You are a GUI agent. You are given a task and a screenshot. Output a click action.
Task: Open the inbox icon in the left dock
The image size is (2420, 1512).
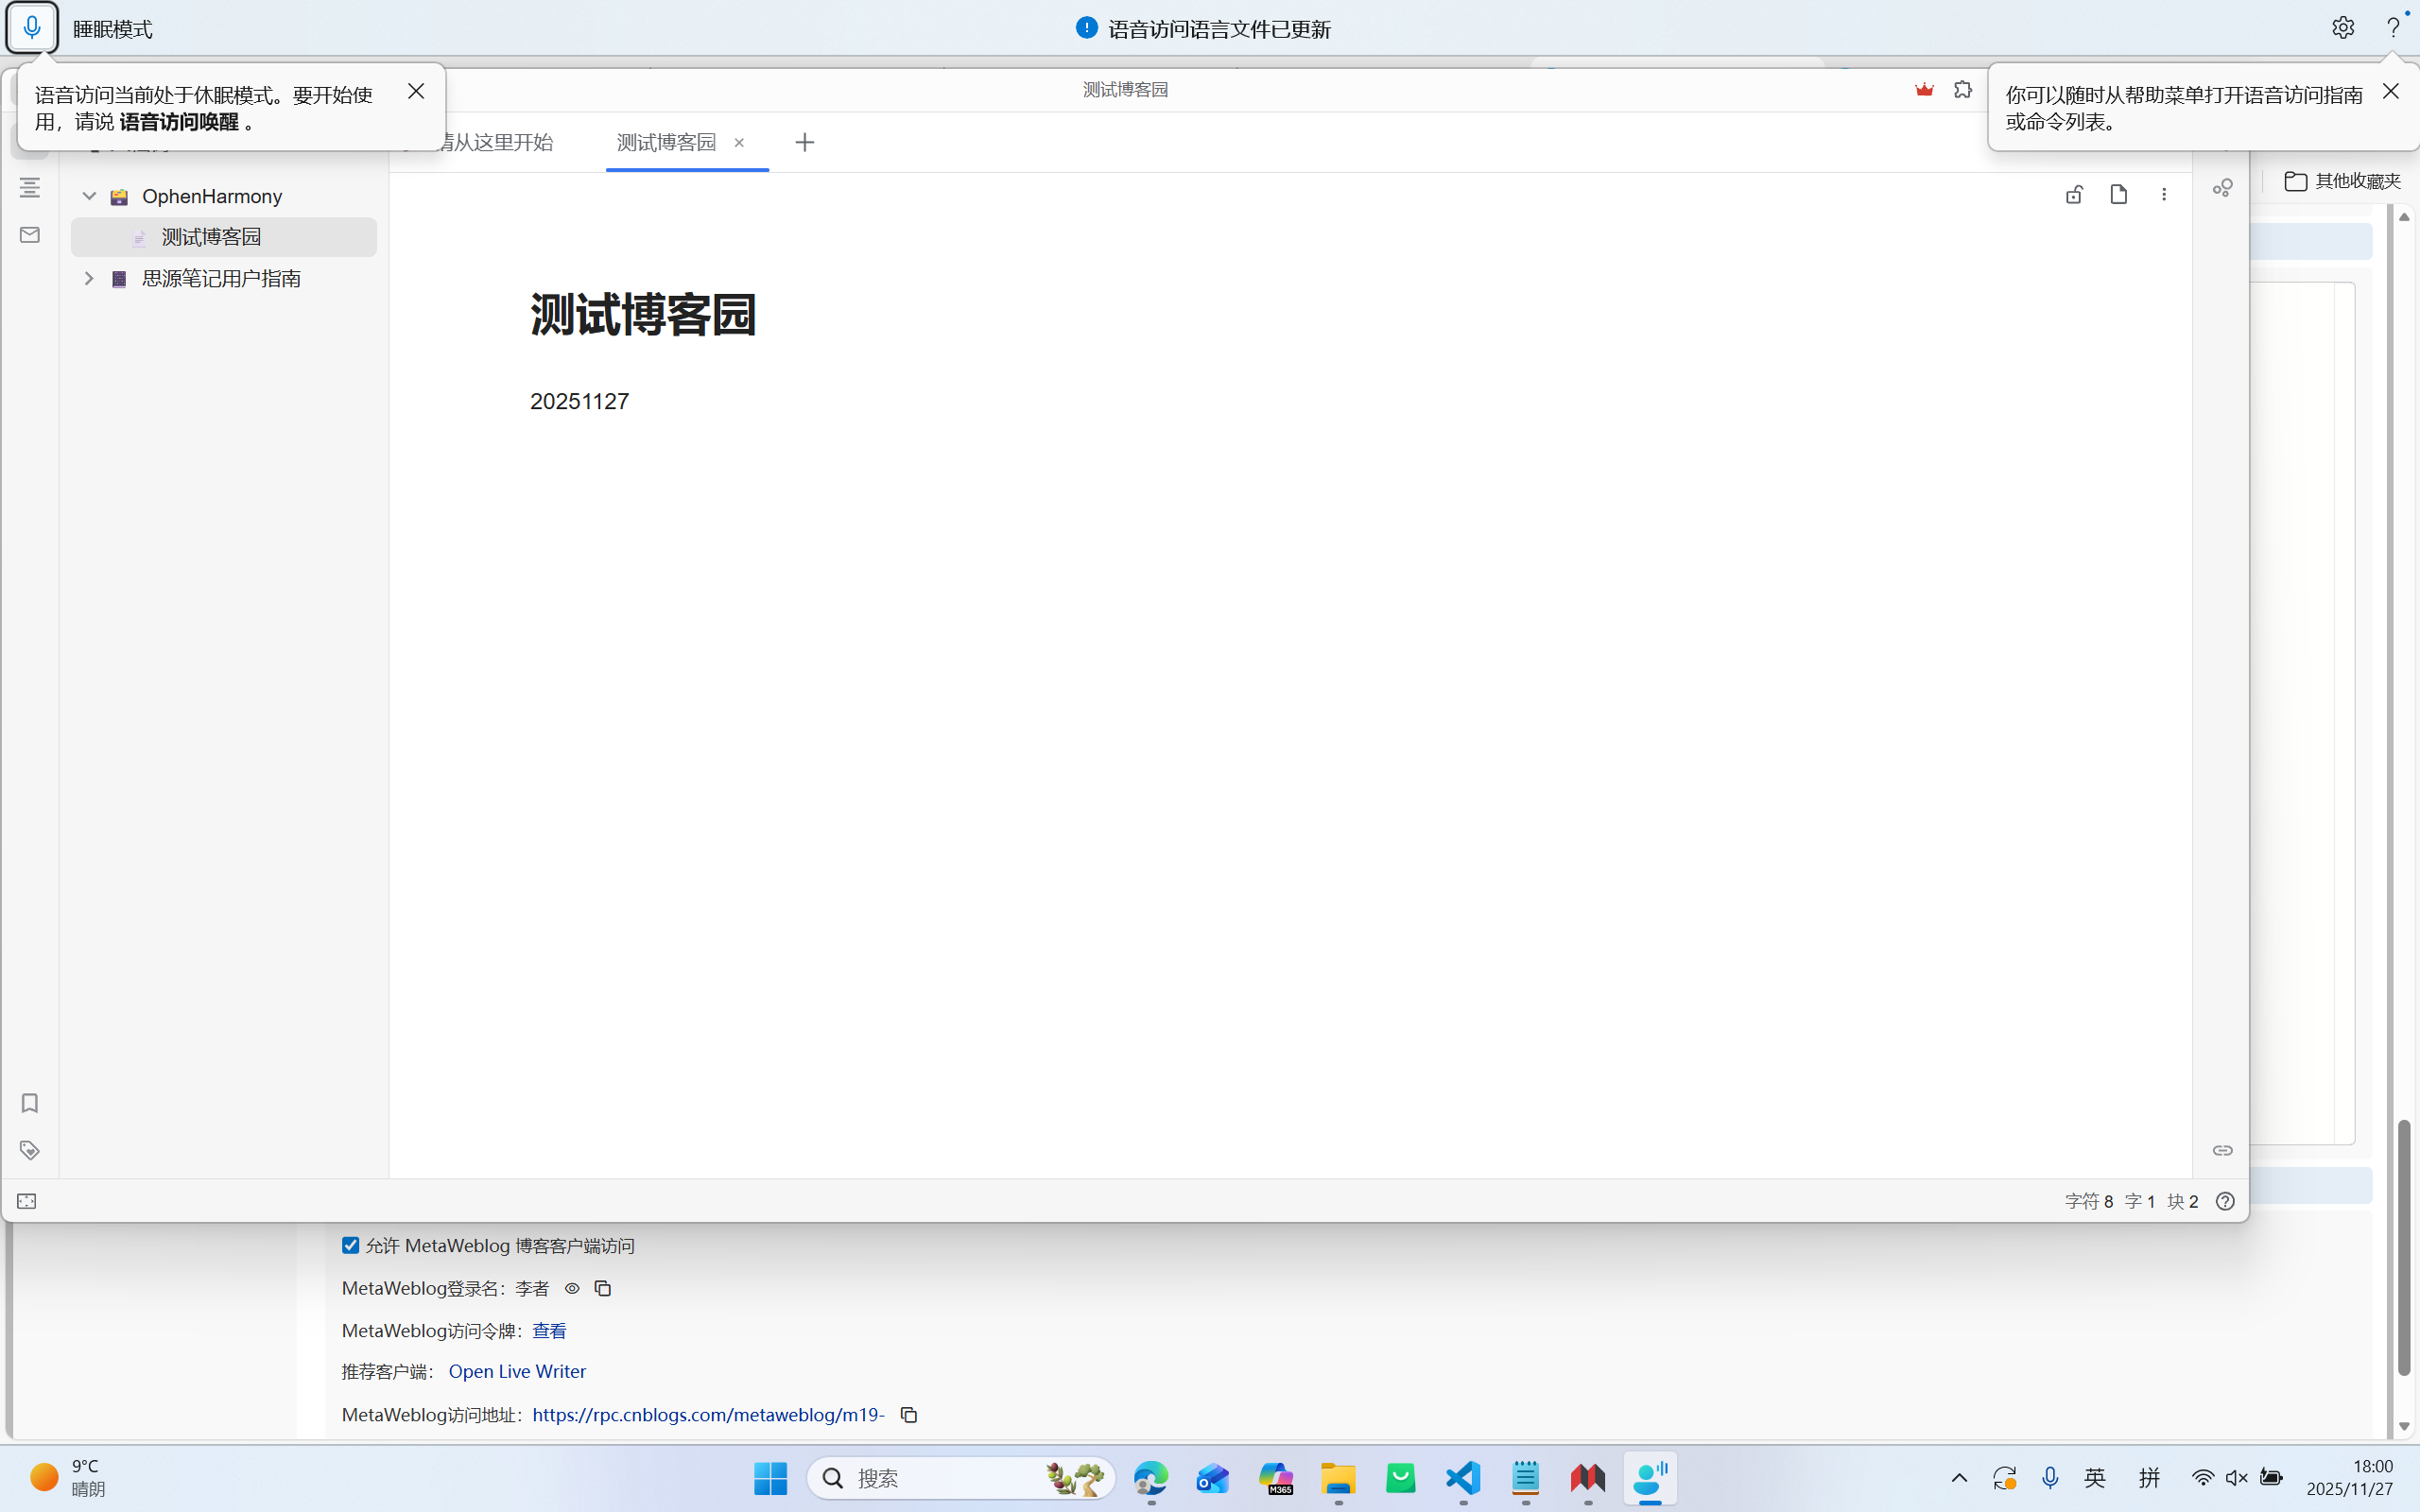point(30,235)
